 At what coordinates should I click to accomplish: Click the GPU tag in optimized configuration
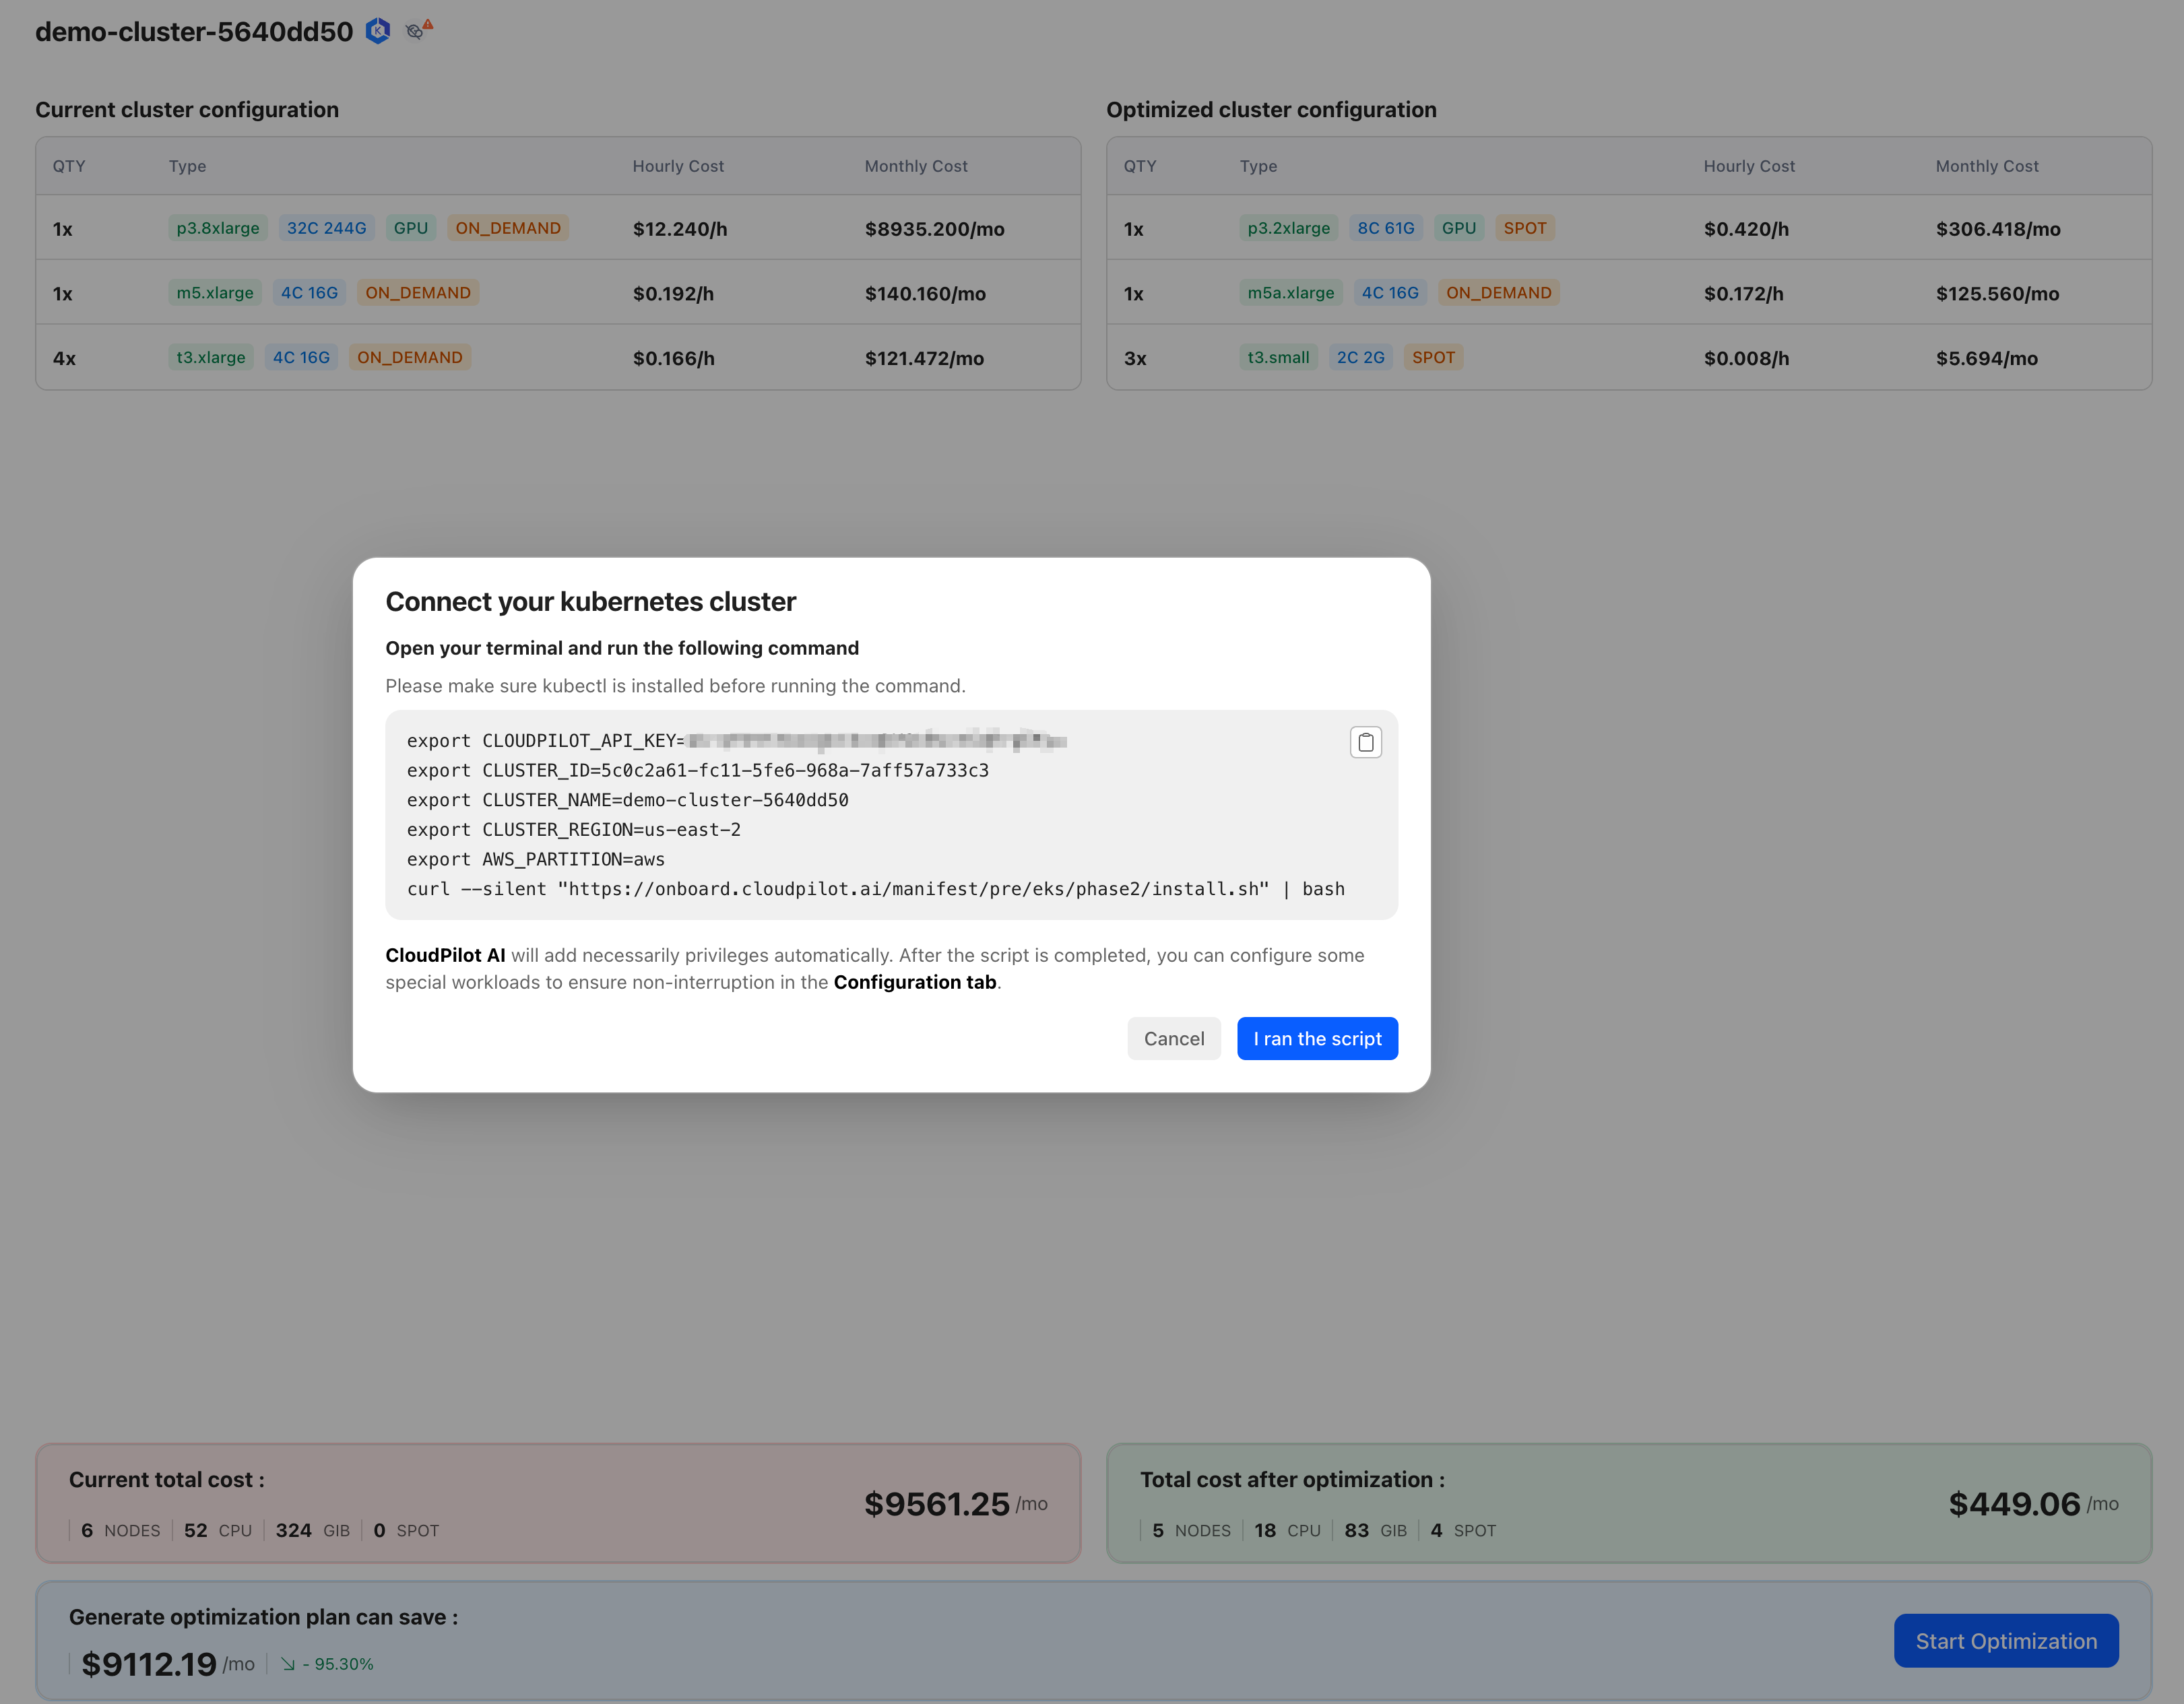pyautogui.click(x=1458, y=228)
